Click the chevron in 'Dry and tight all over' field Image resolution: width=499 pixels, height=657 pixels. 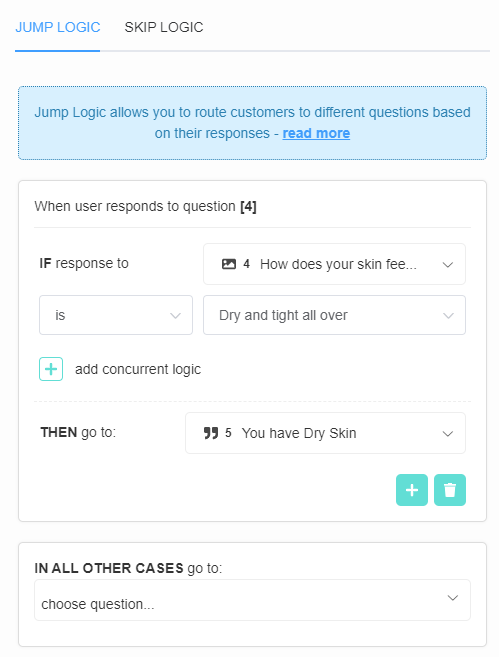click(448, 316)
